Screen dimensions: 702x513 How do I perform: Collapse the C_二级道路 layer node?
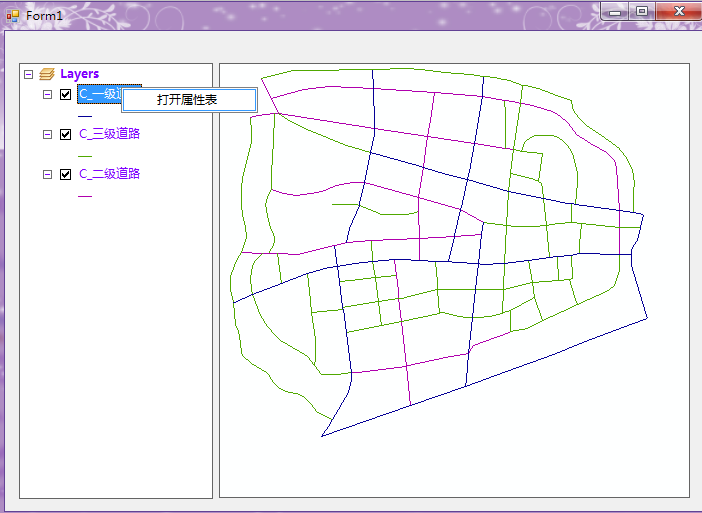coord(47,174)
